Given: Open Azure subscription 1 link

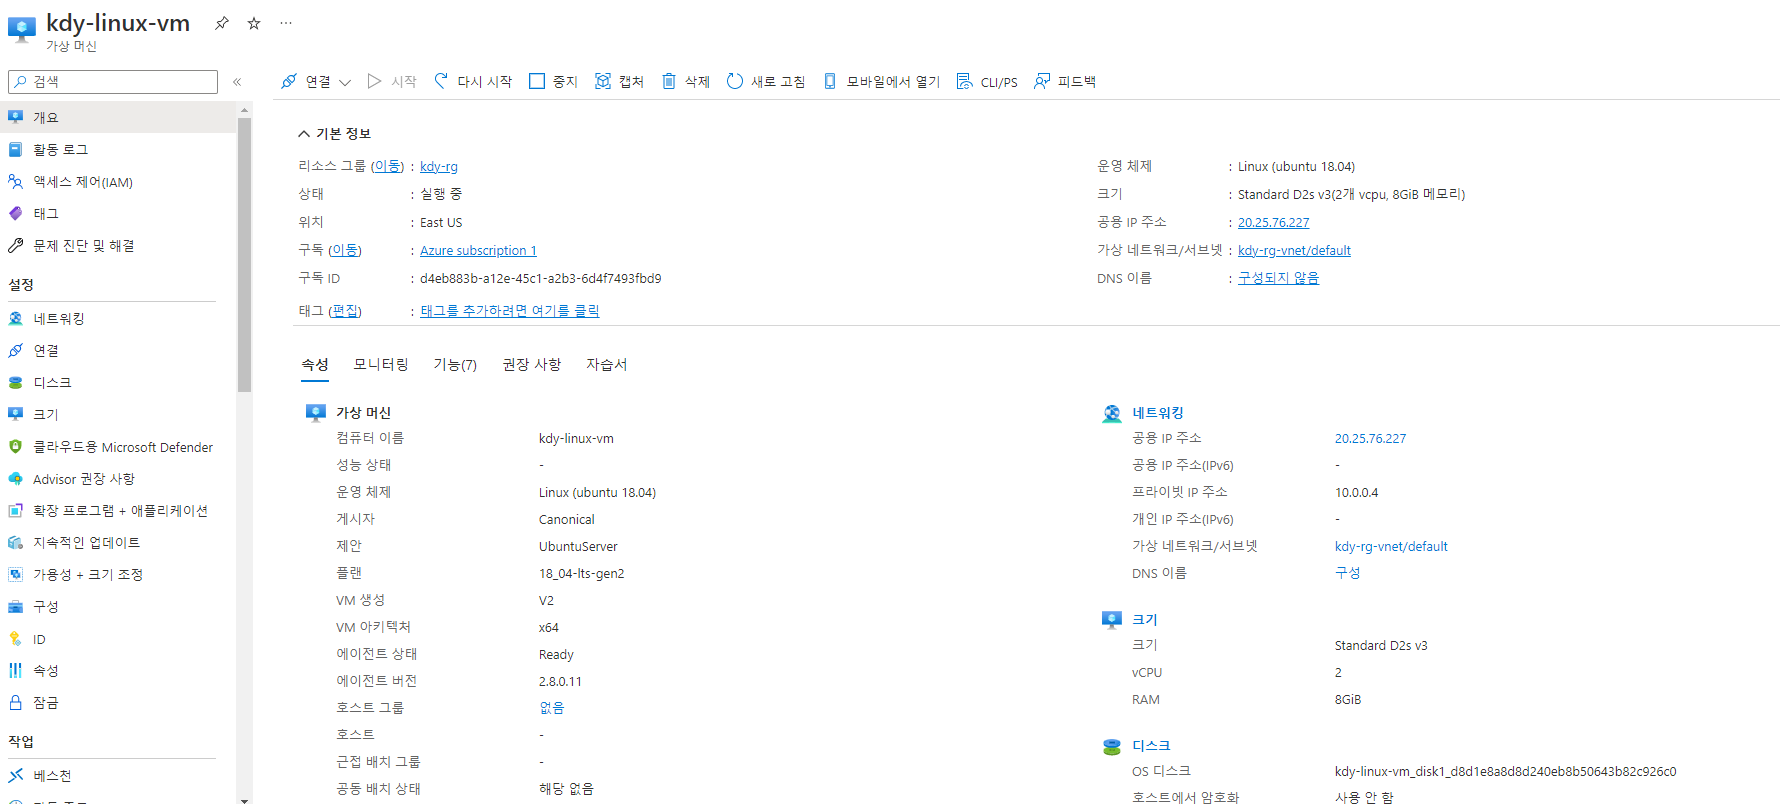Looking at the screenshot, I should [x=478, y=251].
